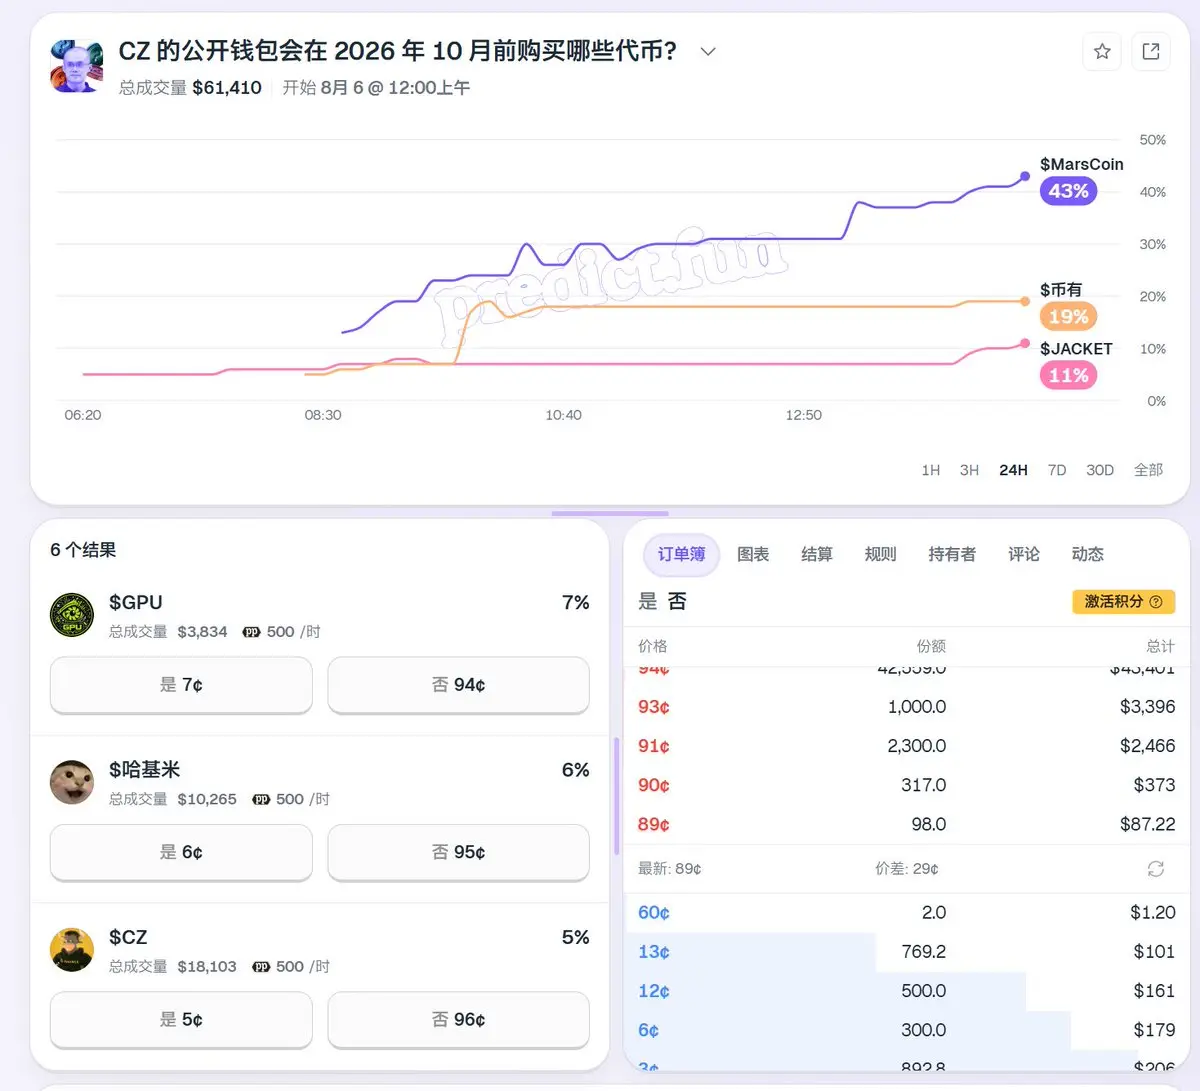Viewport: 1200px width, 1091px height.
Task: Click the $CZ points reward icon
Action: coord(261,967)
